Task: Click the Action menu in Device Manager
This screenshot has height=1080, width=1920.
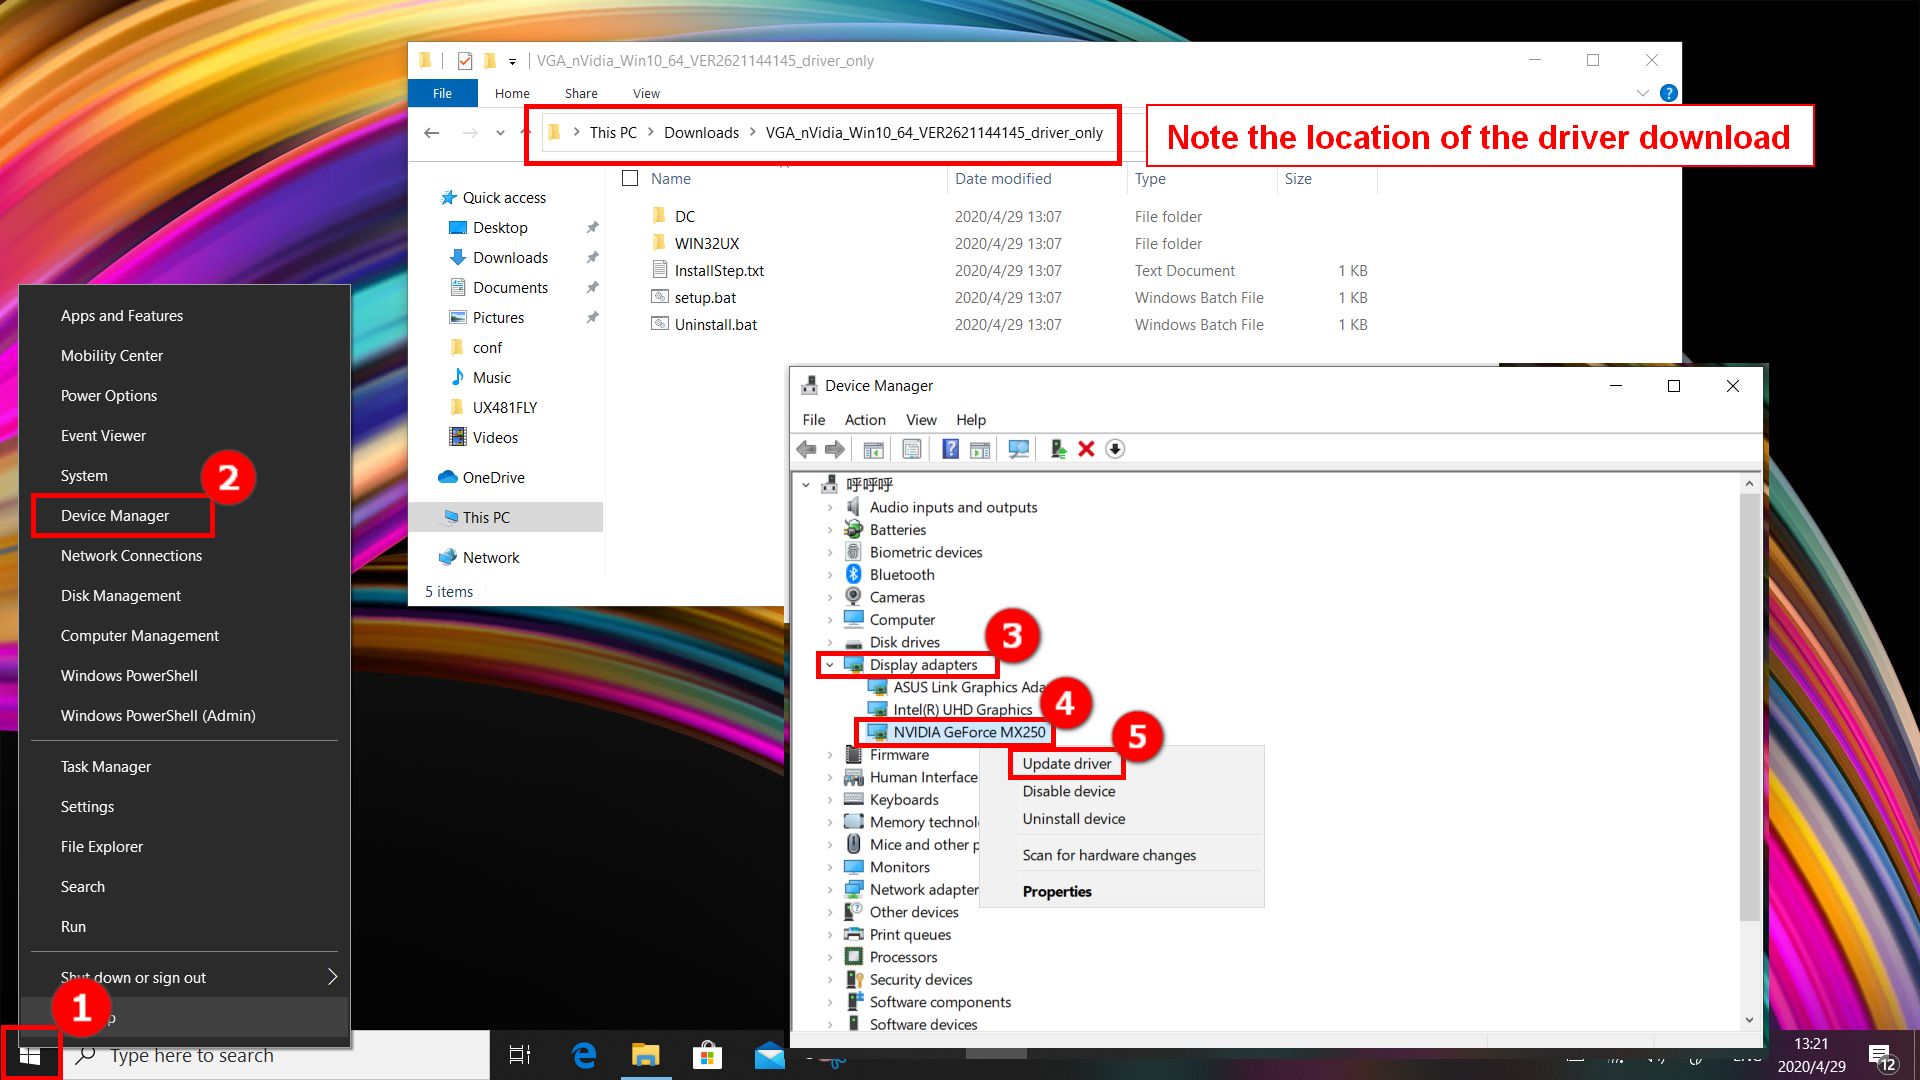Action: [864, 418]
